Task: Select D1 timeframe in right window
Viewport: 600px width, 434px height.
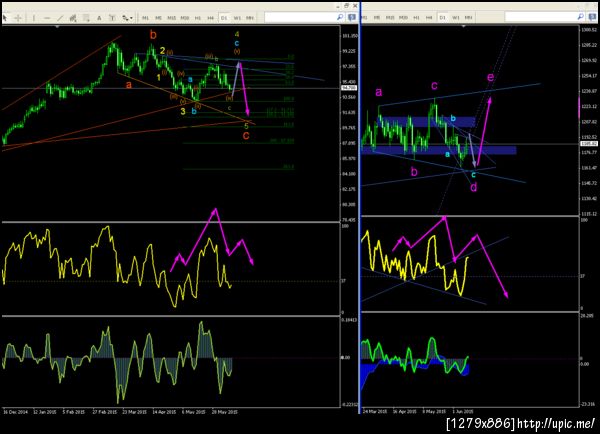Action: pyautogui.click(x=442, y=18)
